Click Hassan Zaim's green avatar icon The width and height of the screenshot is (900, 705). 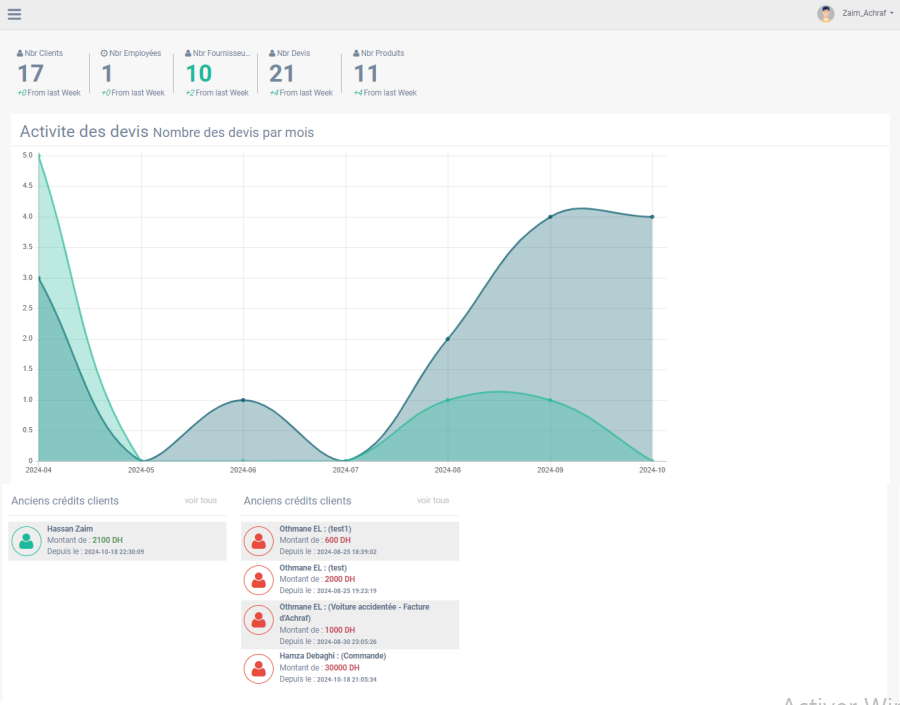pos(26,541)
